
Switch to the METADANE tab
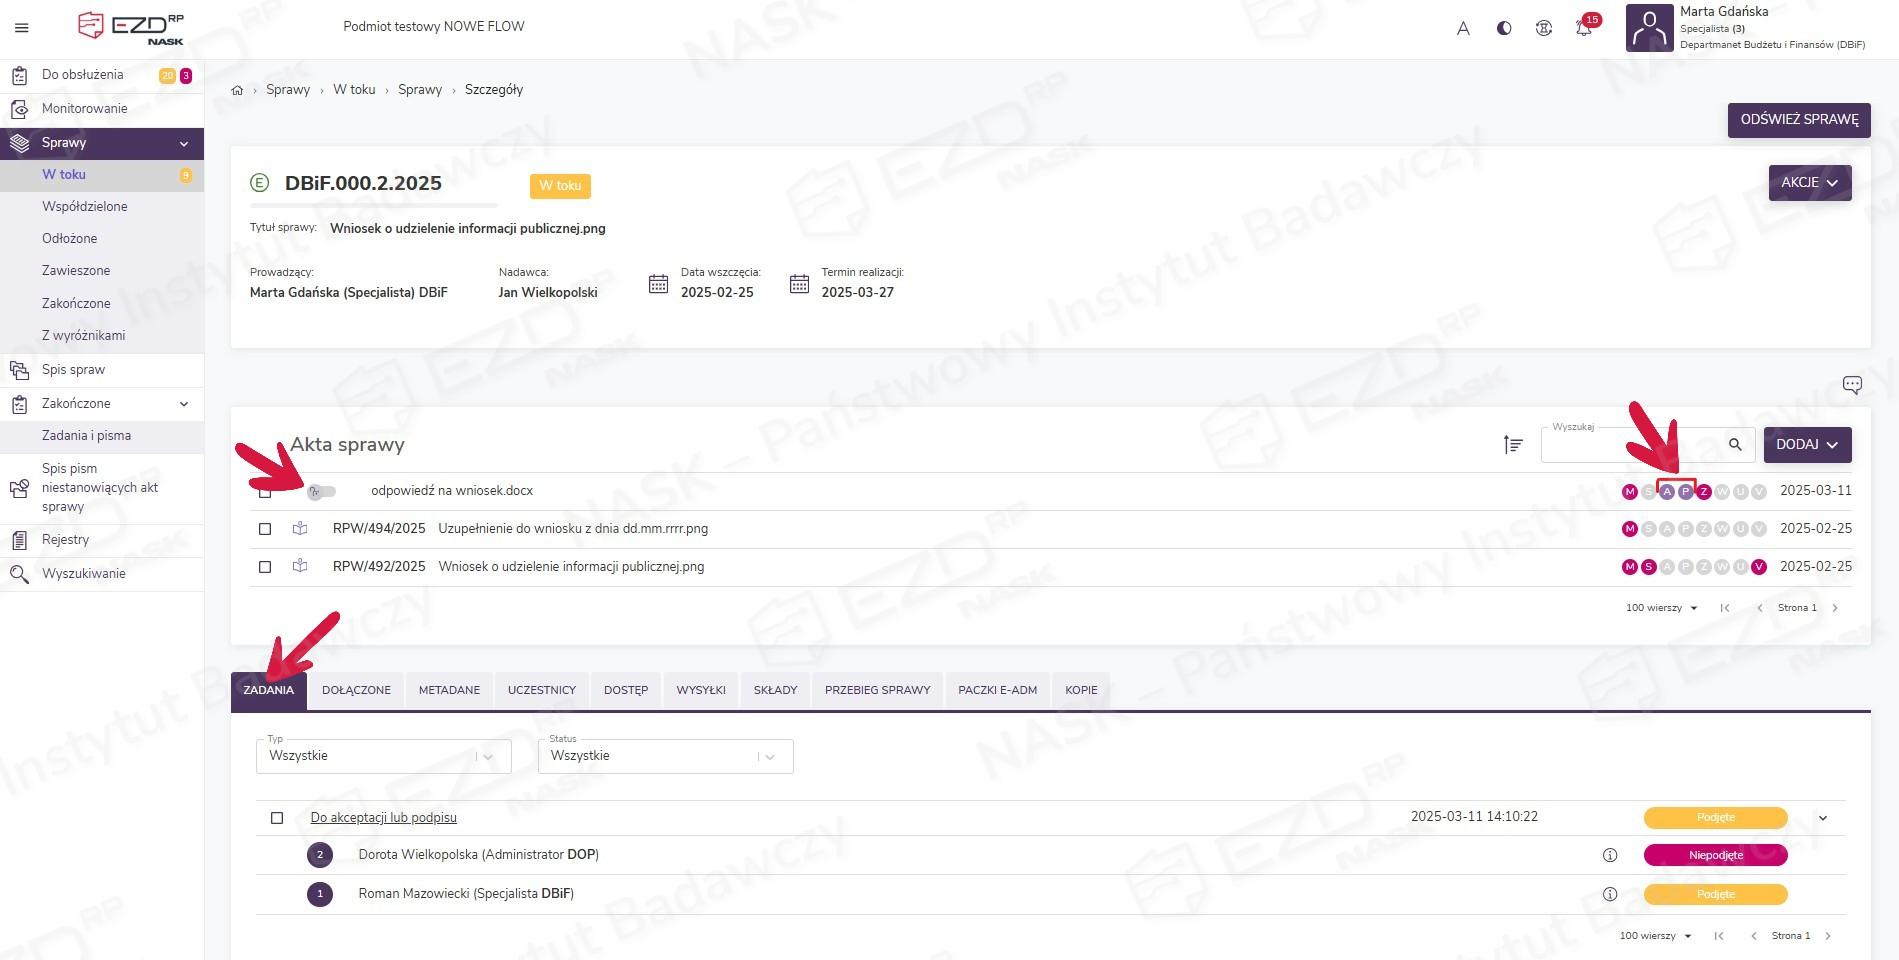(x=449, y=690)
